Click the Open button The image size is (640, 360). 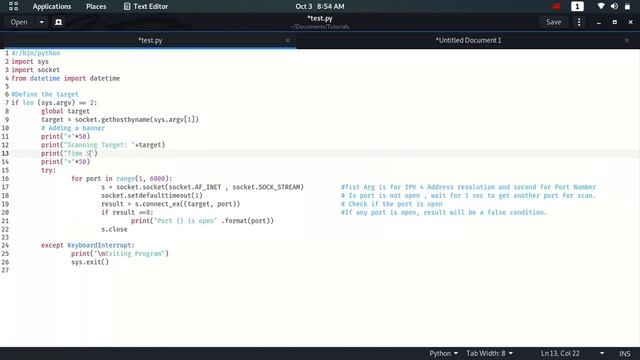pyautogui.click(x=19, y=22)
